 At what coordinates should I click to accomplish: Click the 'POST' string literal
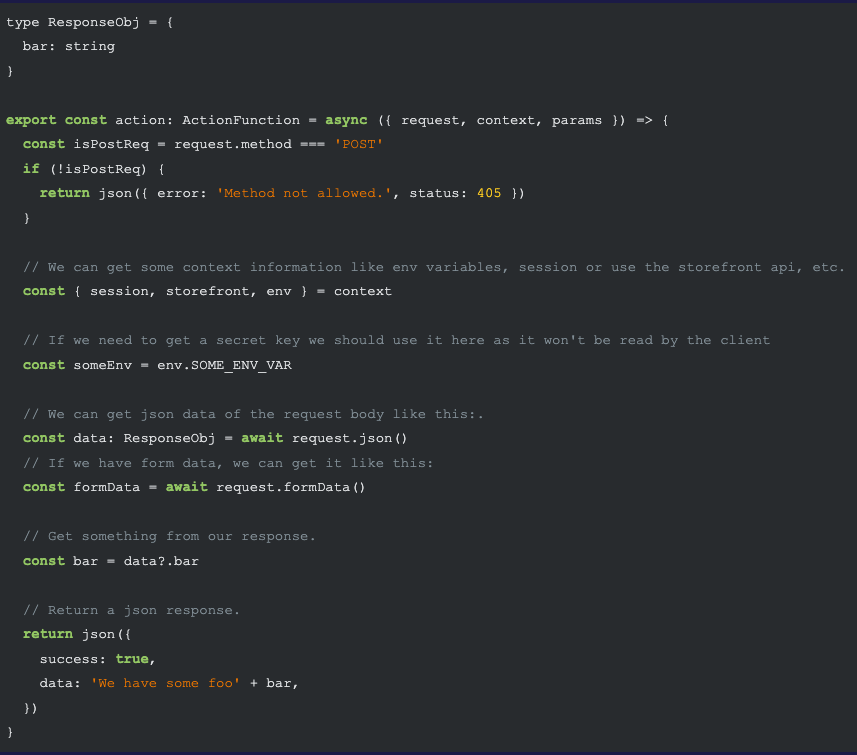359,144
